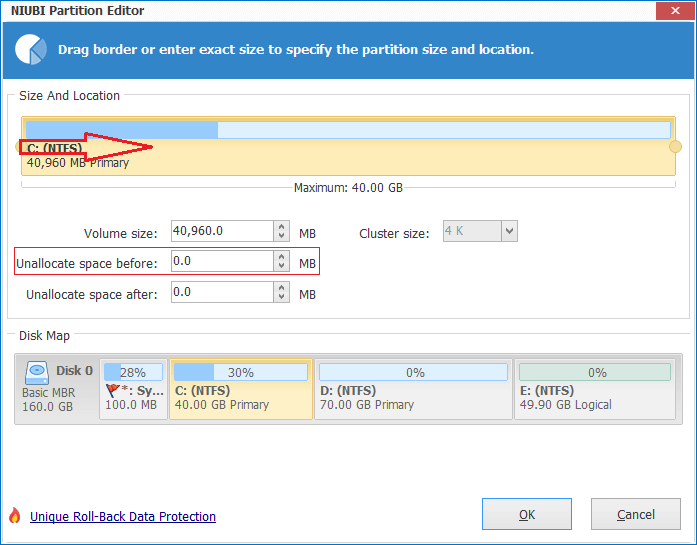This screenshot has height=545, width=697.
Task: Decrease Unallocate space after value
Action: (282, 297)
